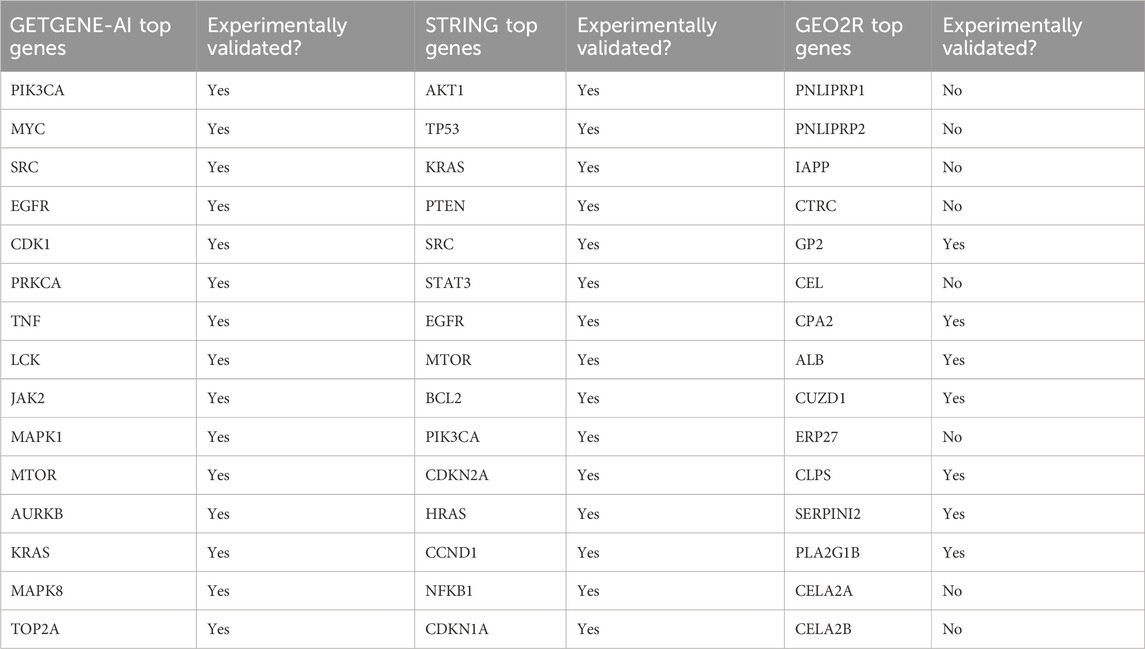This screenshot has height=649, width=1145.
Task: Select the IAPP gene cell
Action: (811, 168)
